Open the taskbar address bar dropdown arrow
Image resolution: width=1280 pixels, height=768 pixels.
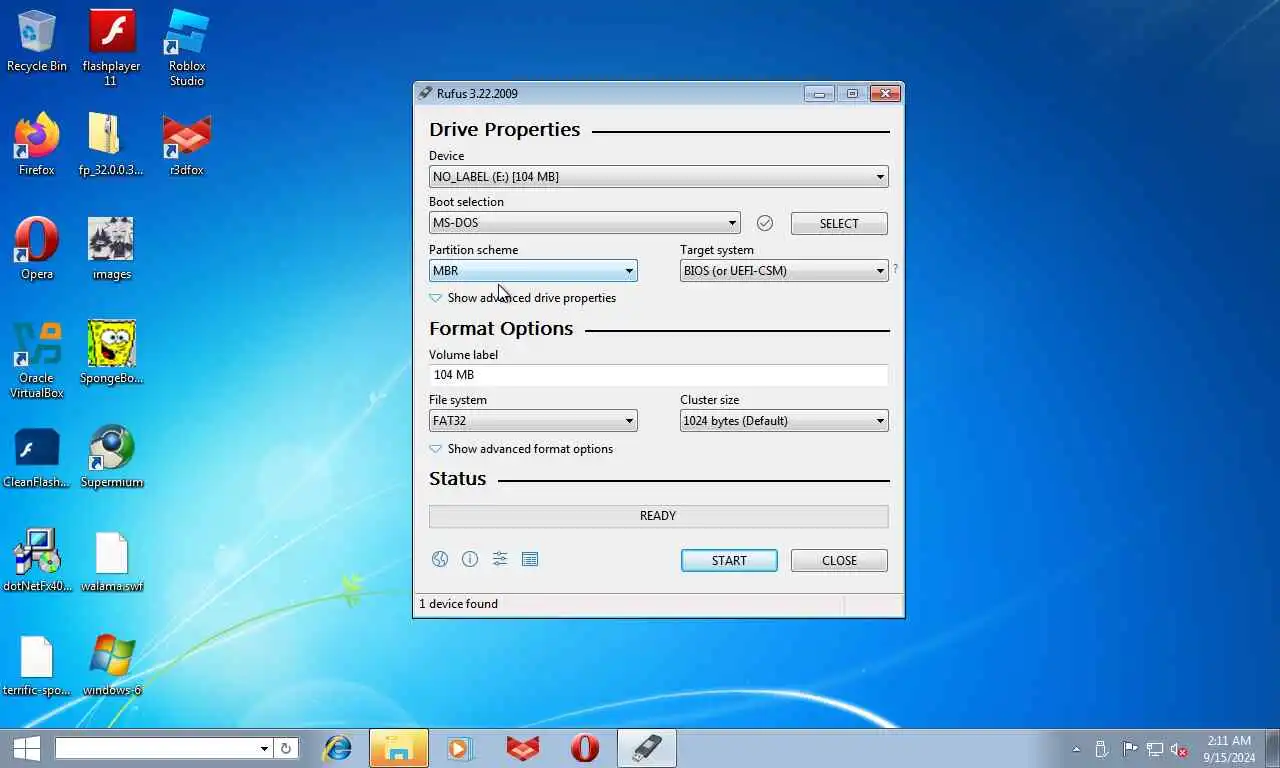tap(264, 748)
